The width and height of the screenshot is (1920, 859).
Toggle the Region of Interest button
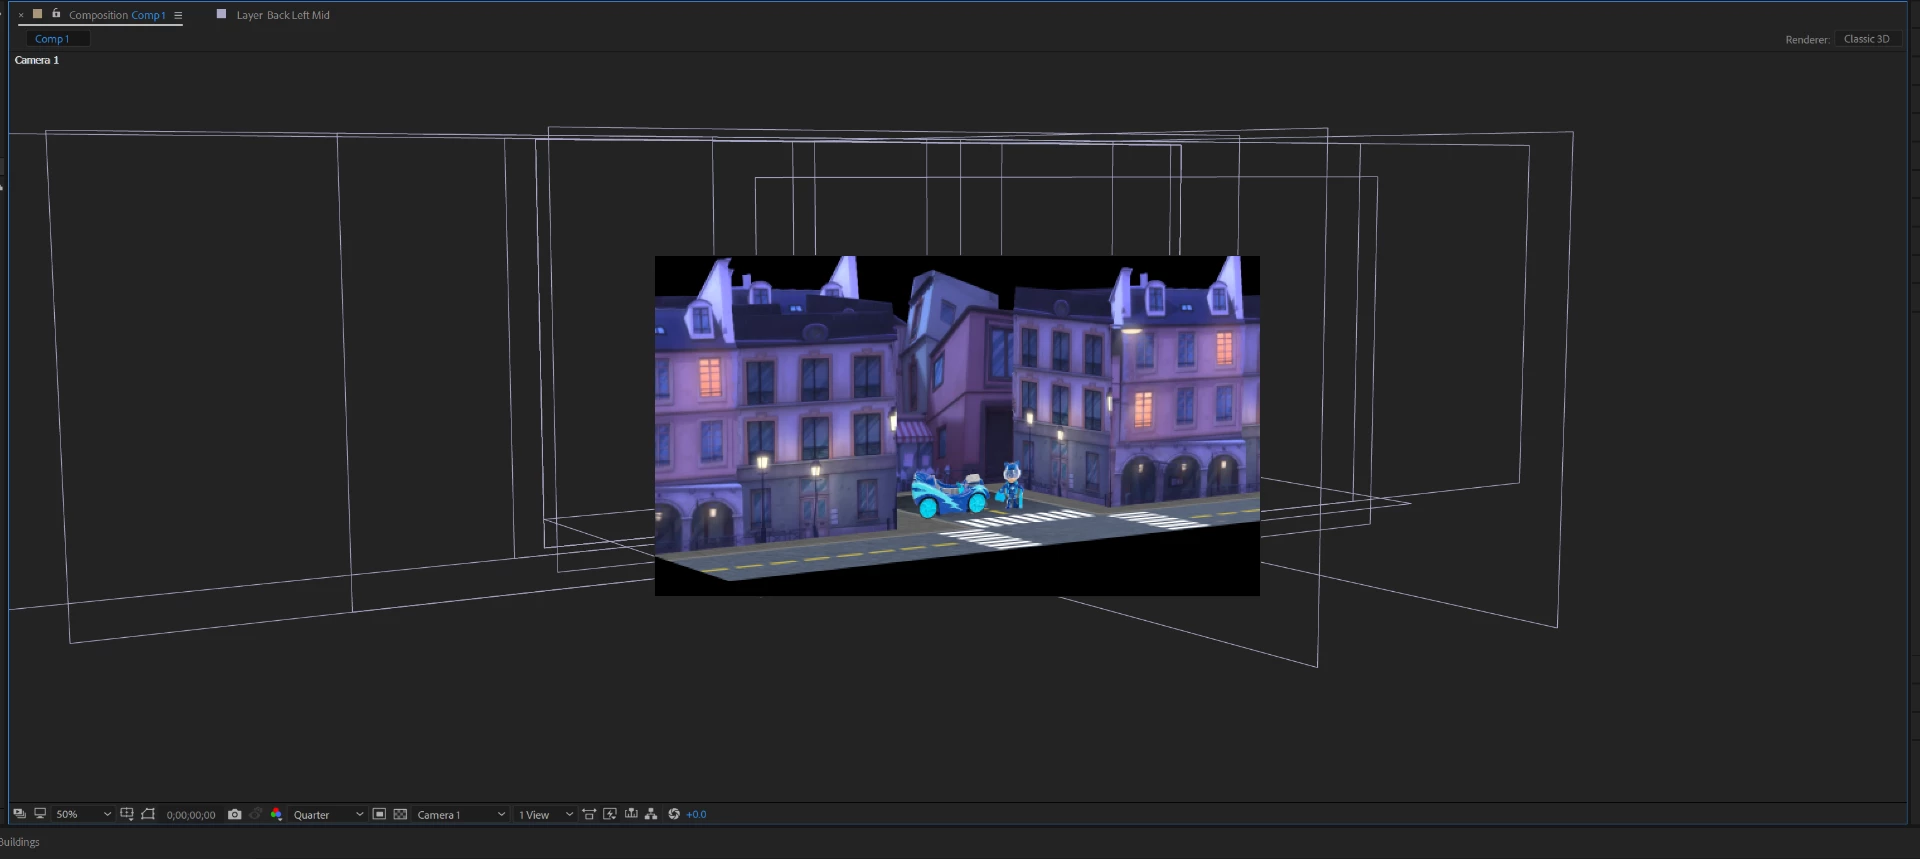click(379, 814)
